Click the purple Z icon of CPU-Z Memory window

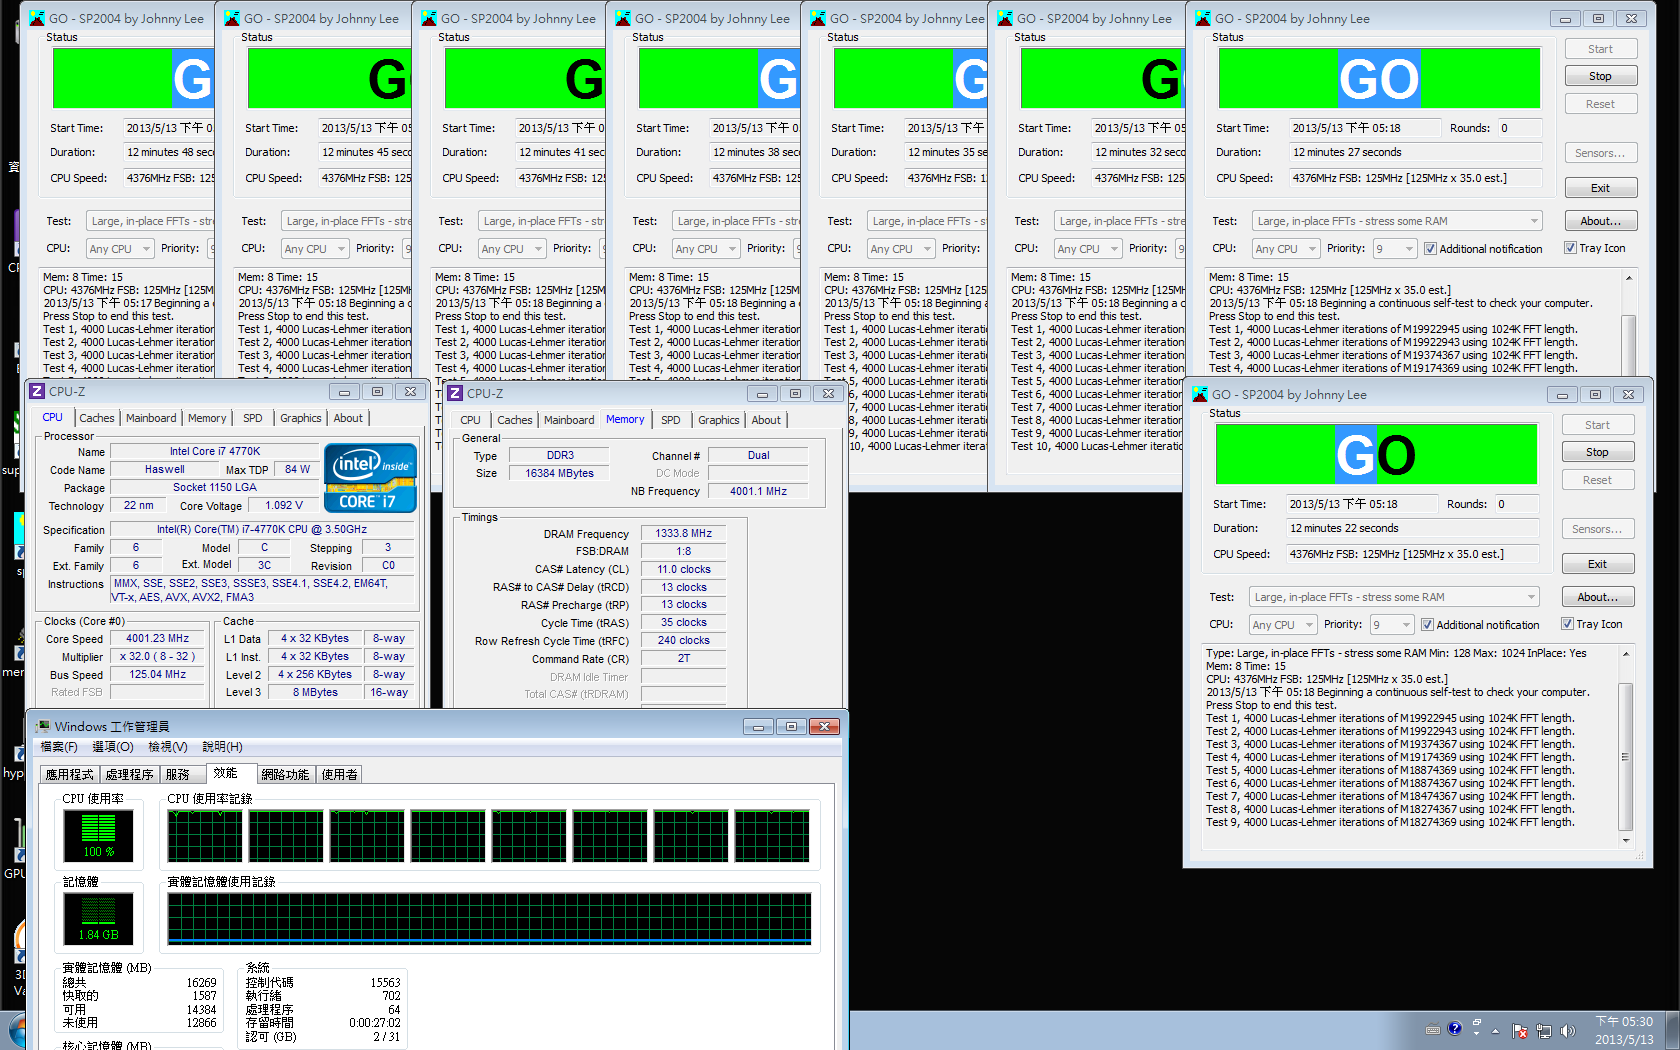(455, 393)
